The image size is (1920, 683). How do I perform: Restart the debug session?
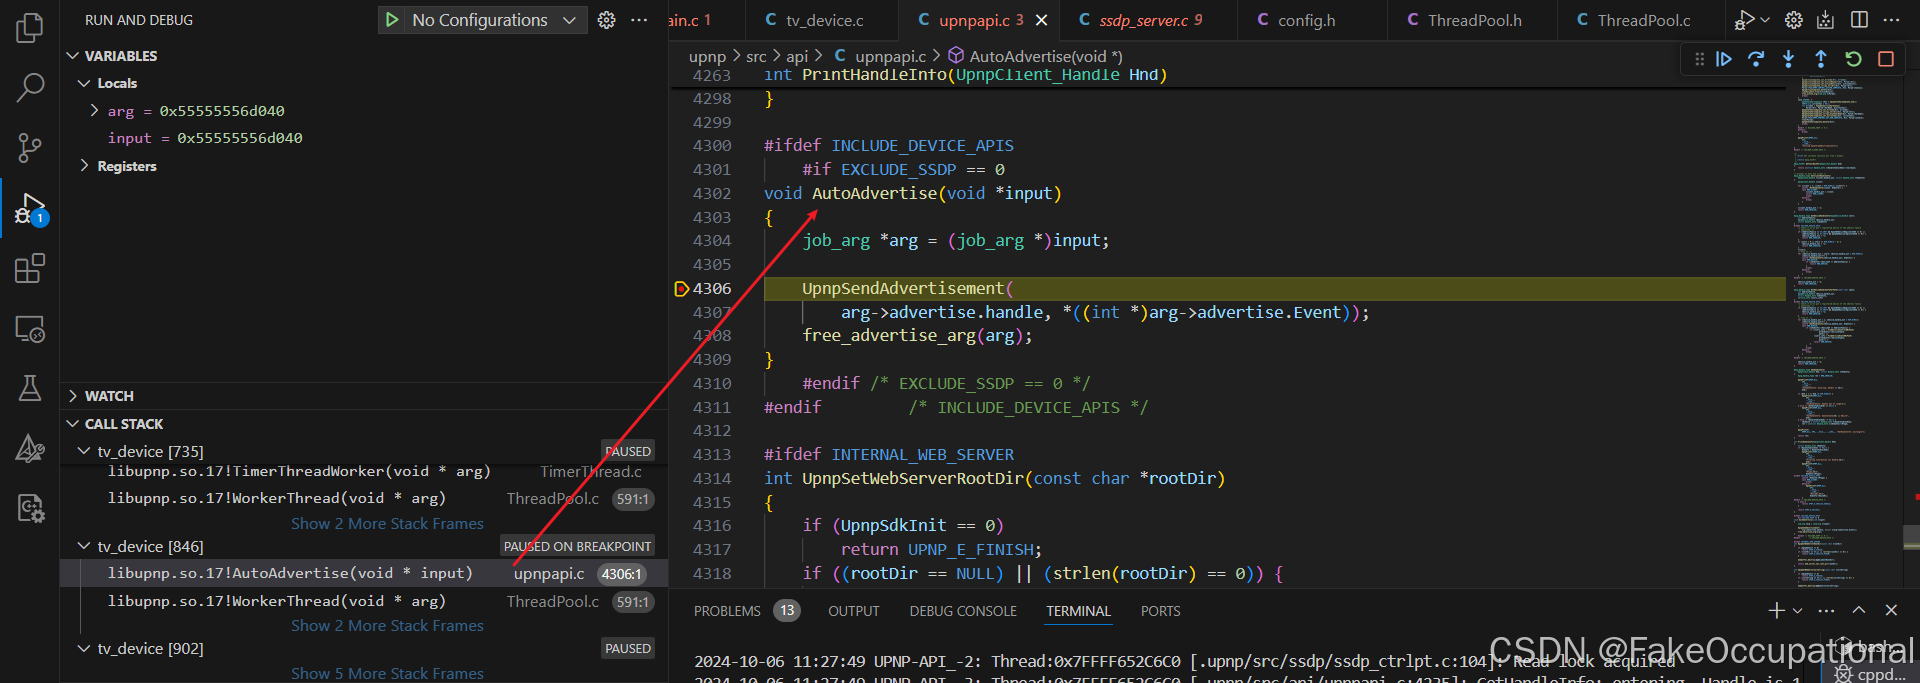tap(1853, 59)
